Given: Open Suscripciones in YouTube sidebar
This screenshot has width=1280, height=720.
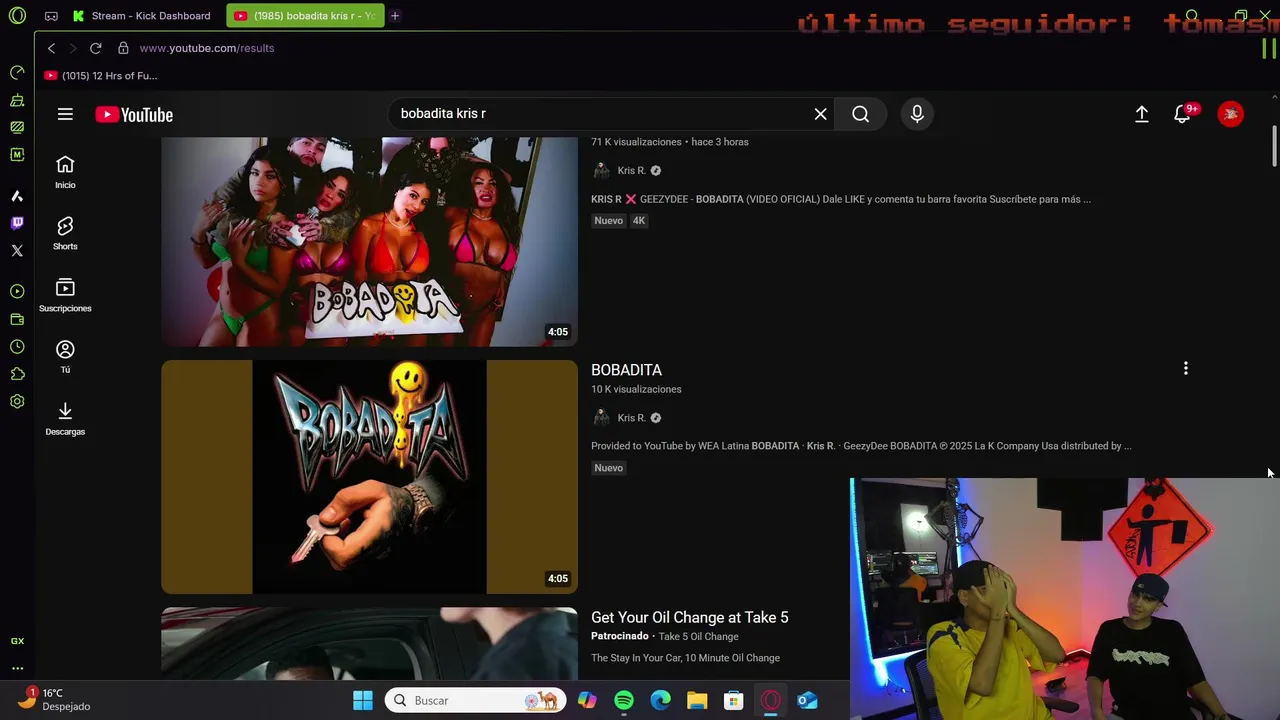Looking at the screenshot, I should (65, 296).
